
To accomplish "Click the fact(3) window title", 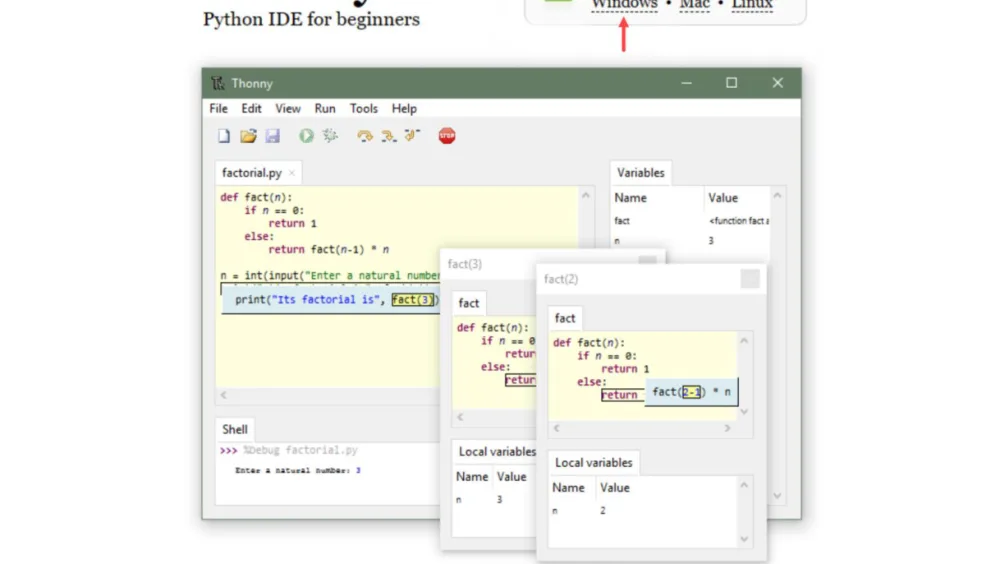I will click(465, 264).
